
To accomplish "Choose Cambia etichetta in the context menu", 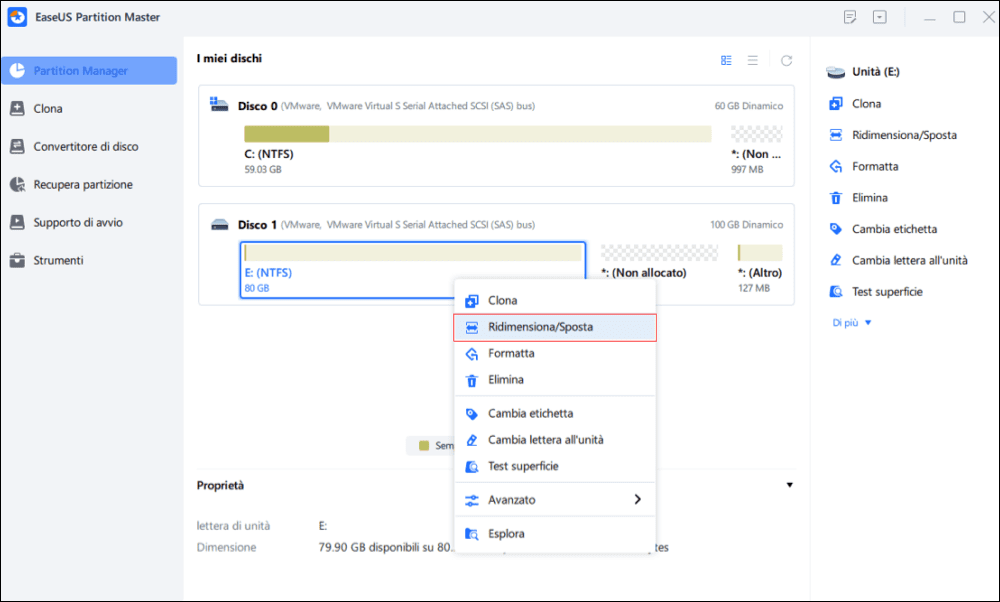I will [555, 413].
